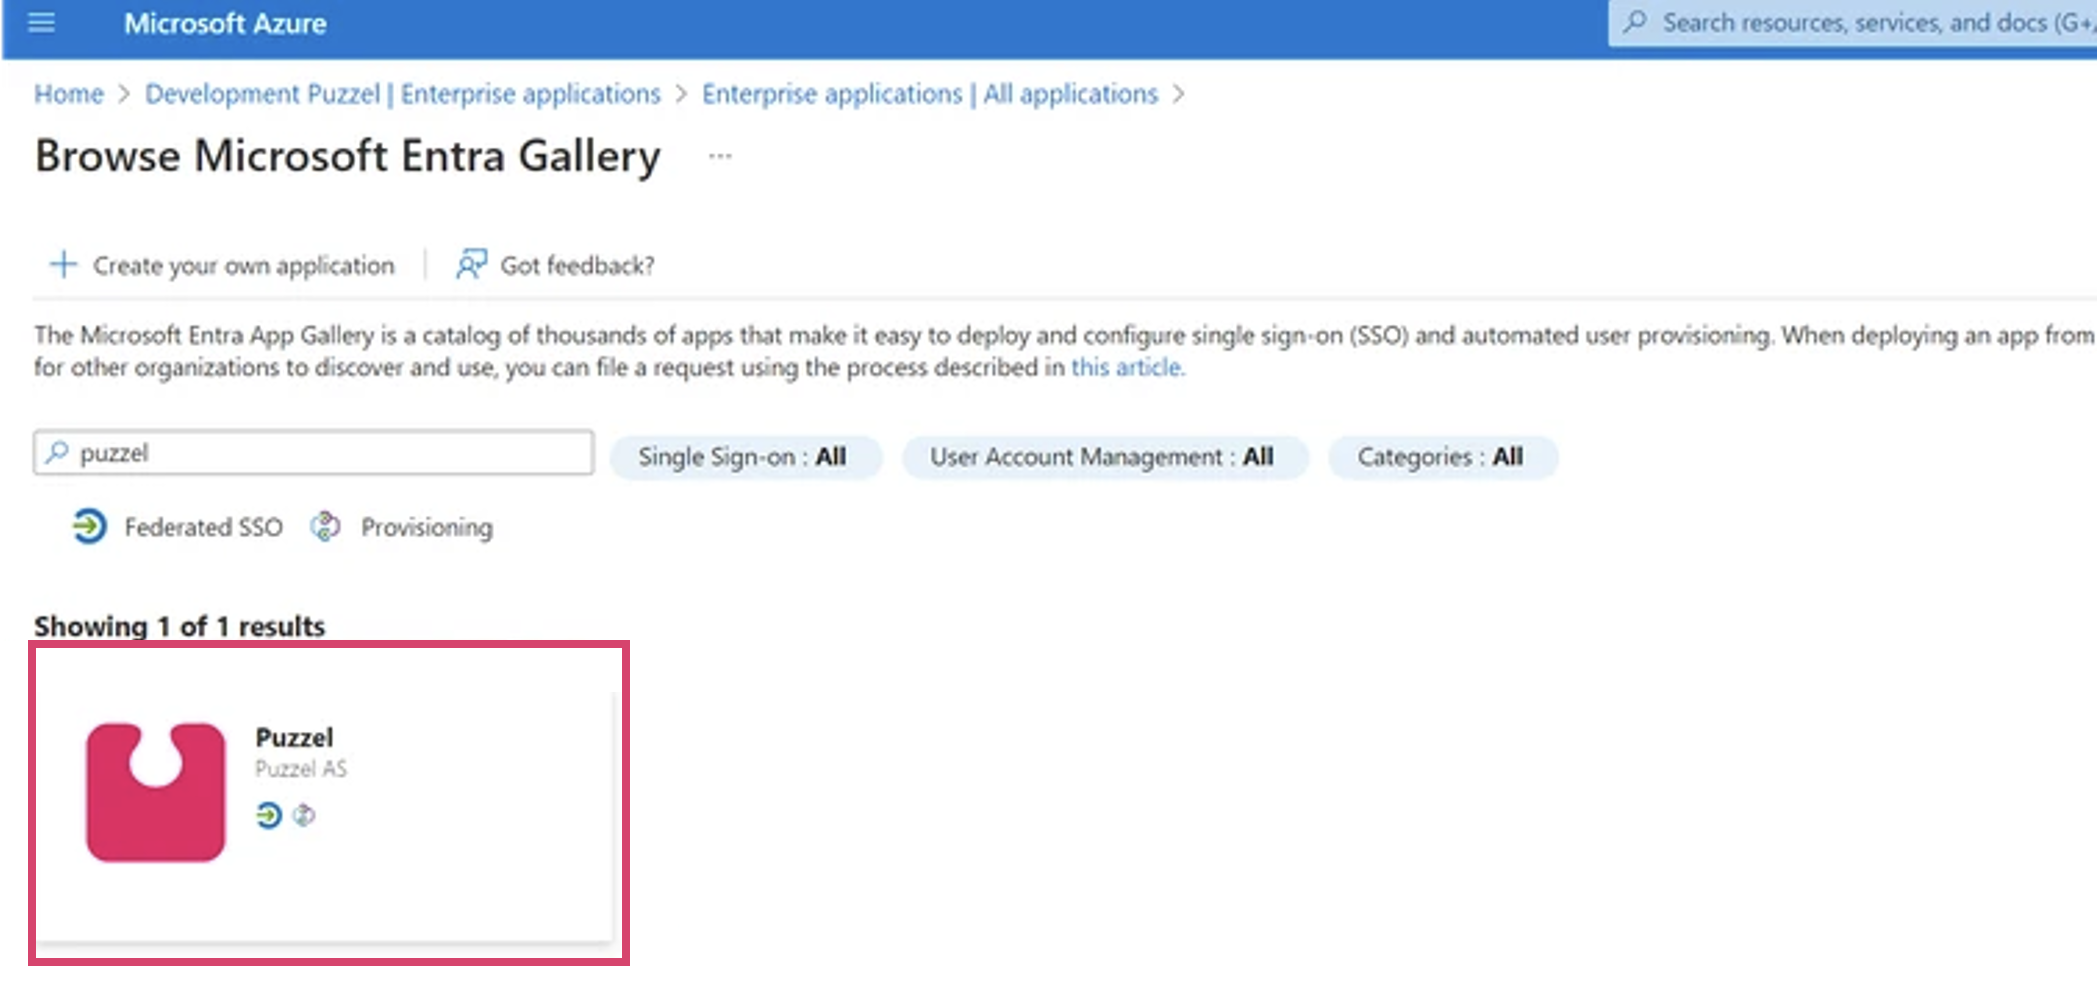Focus the Search resources, services, and docs box
The height and width of the screenshot is (1006, 2100).
tap(1853, 23)
